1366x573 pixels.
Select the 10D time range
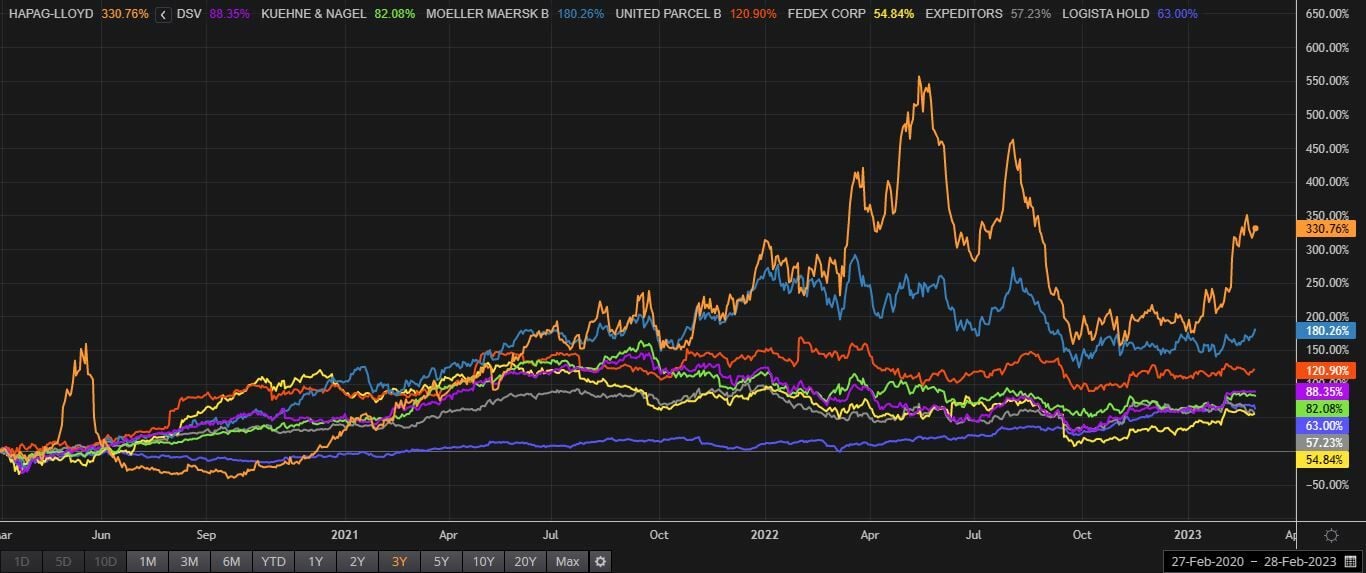click(x=105, y=562)
